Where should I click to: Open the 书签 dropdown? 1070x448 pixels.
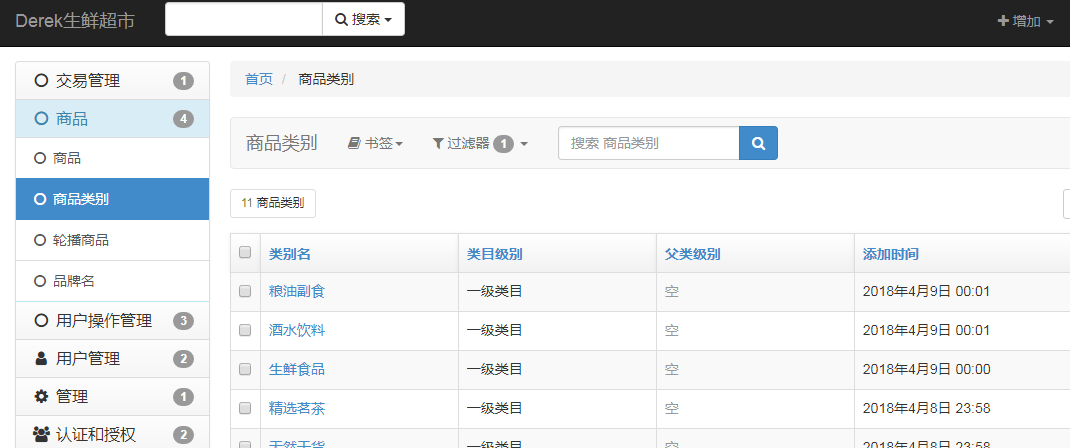click(375, 143)
